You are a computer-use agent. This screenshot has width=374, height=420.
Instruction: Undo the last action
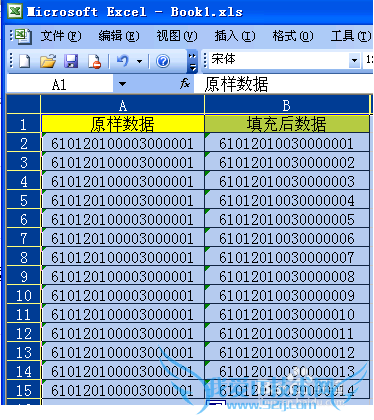122,61
